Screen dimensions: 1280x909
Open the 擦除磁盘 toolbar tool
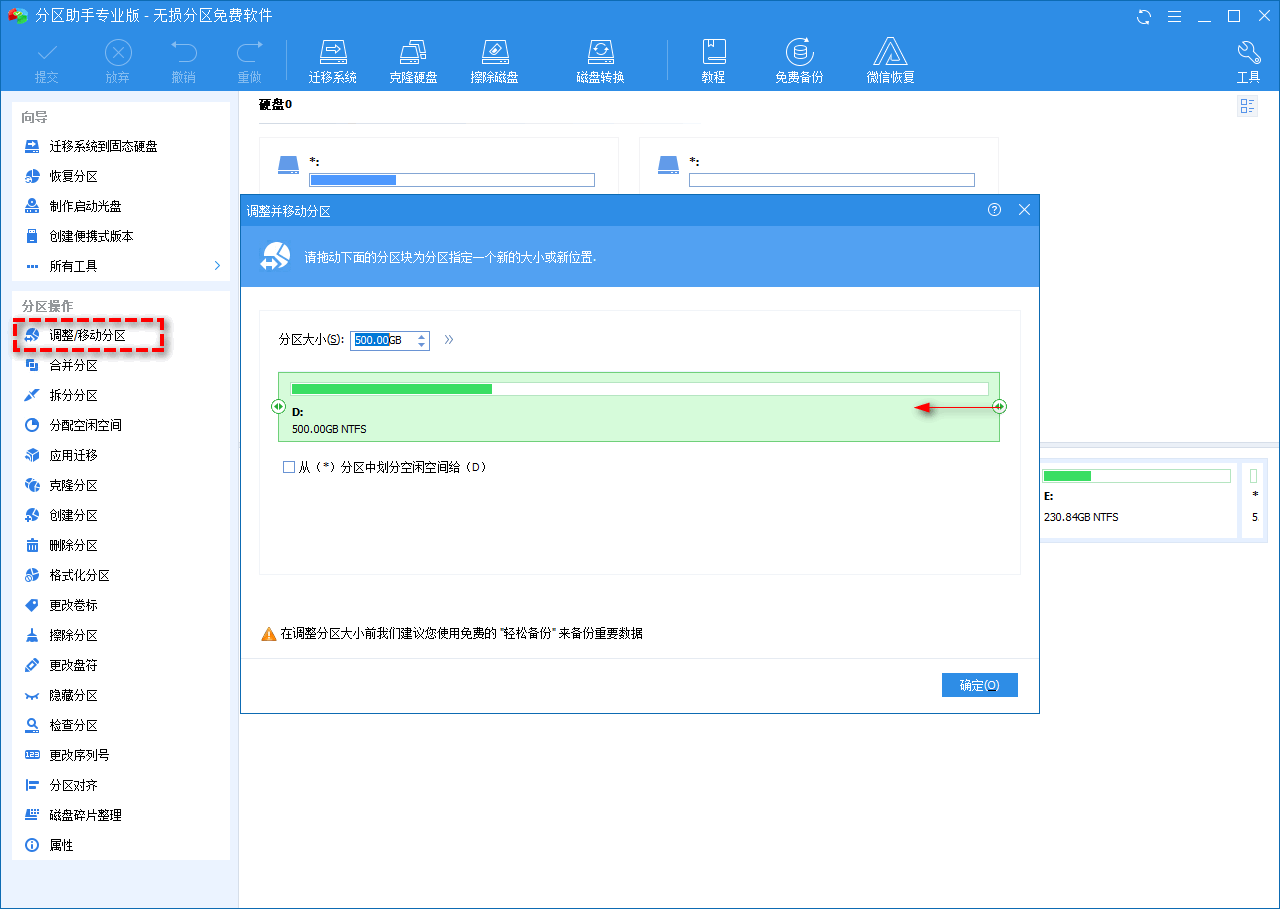point(495,61)
